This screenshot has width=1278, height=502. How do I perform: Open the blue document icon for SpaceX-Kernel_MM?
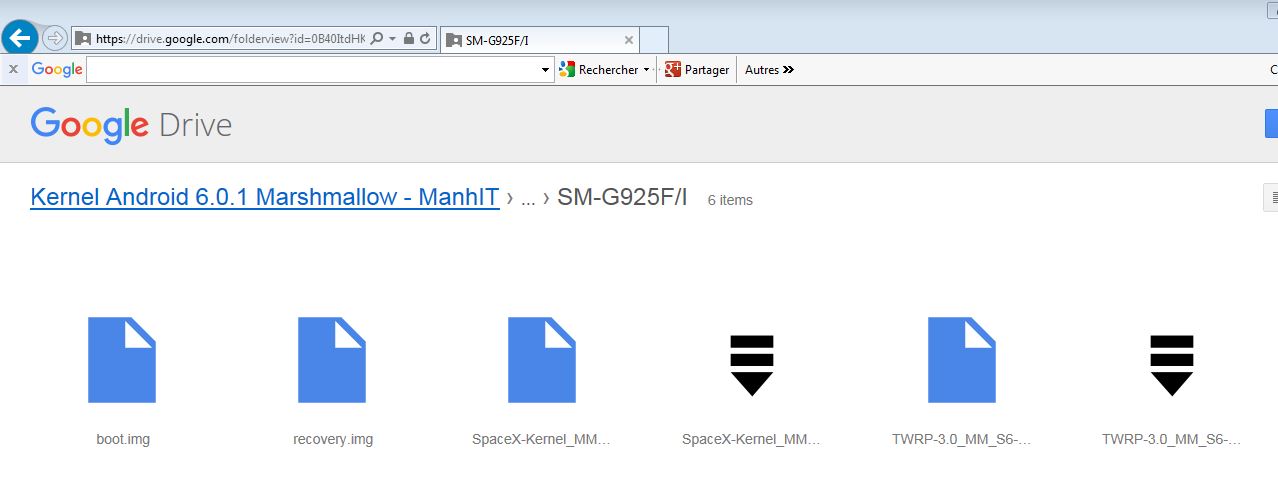tap(542, 360)
